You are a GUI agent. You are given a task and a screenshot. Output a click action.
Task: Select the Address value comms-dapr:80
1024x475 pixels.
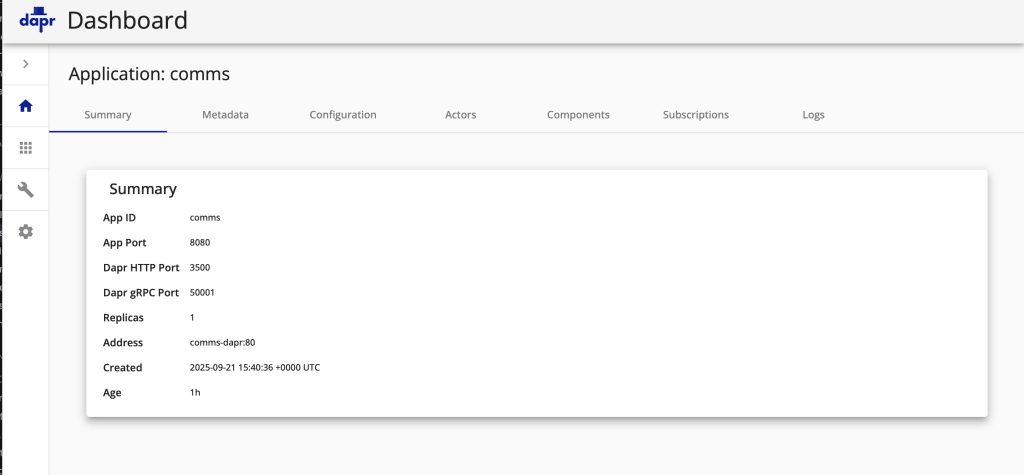(222, 342)
